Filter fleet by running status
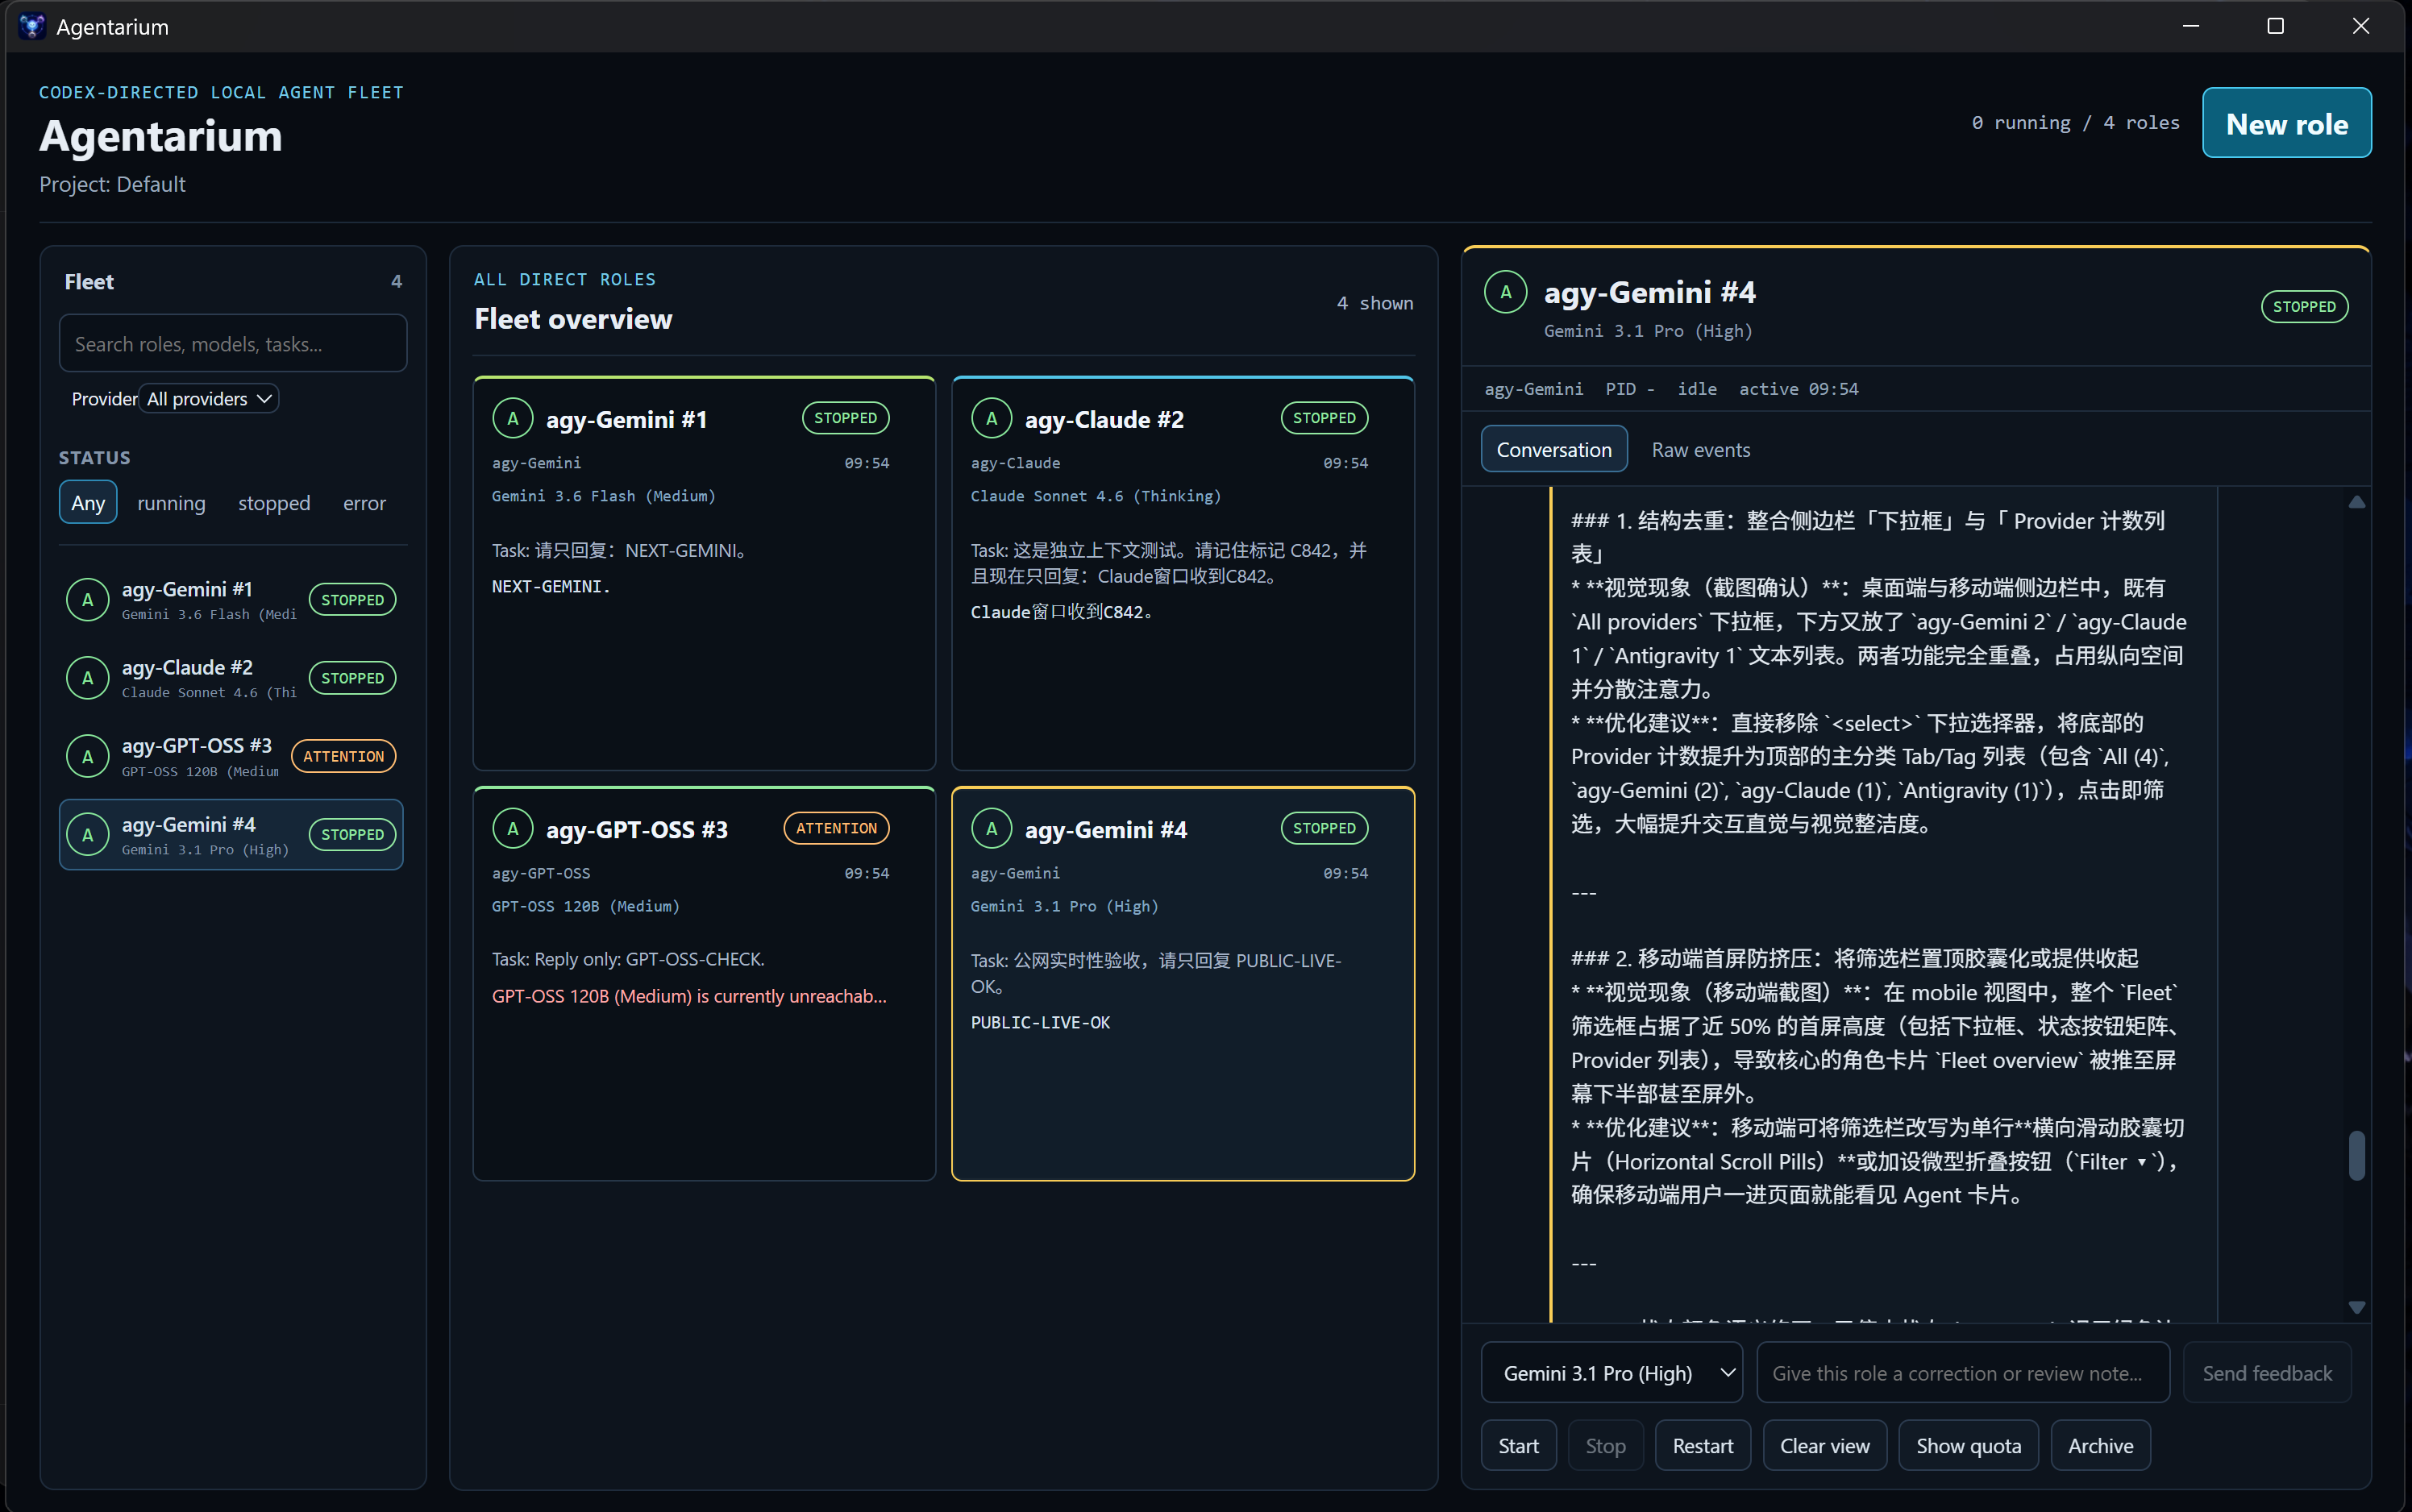Screen dimensions: 2412x1512 171,503
